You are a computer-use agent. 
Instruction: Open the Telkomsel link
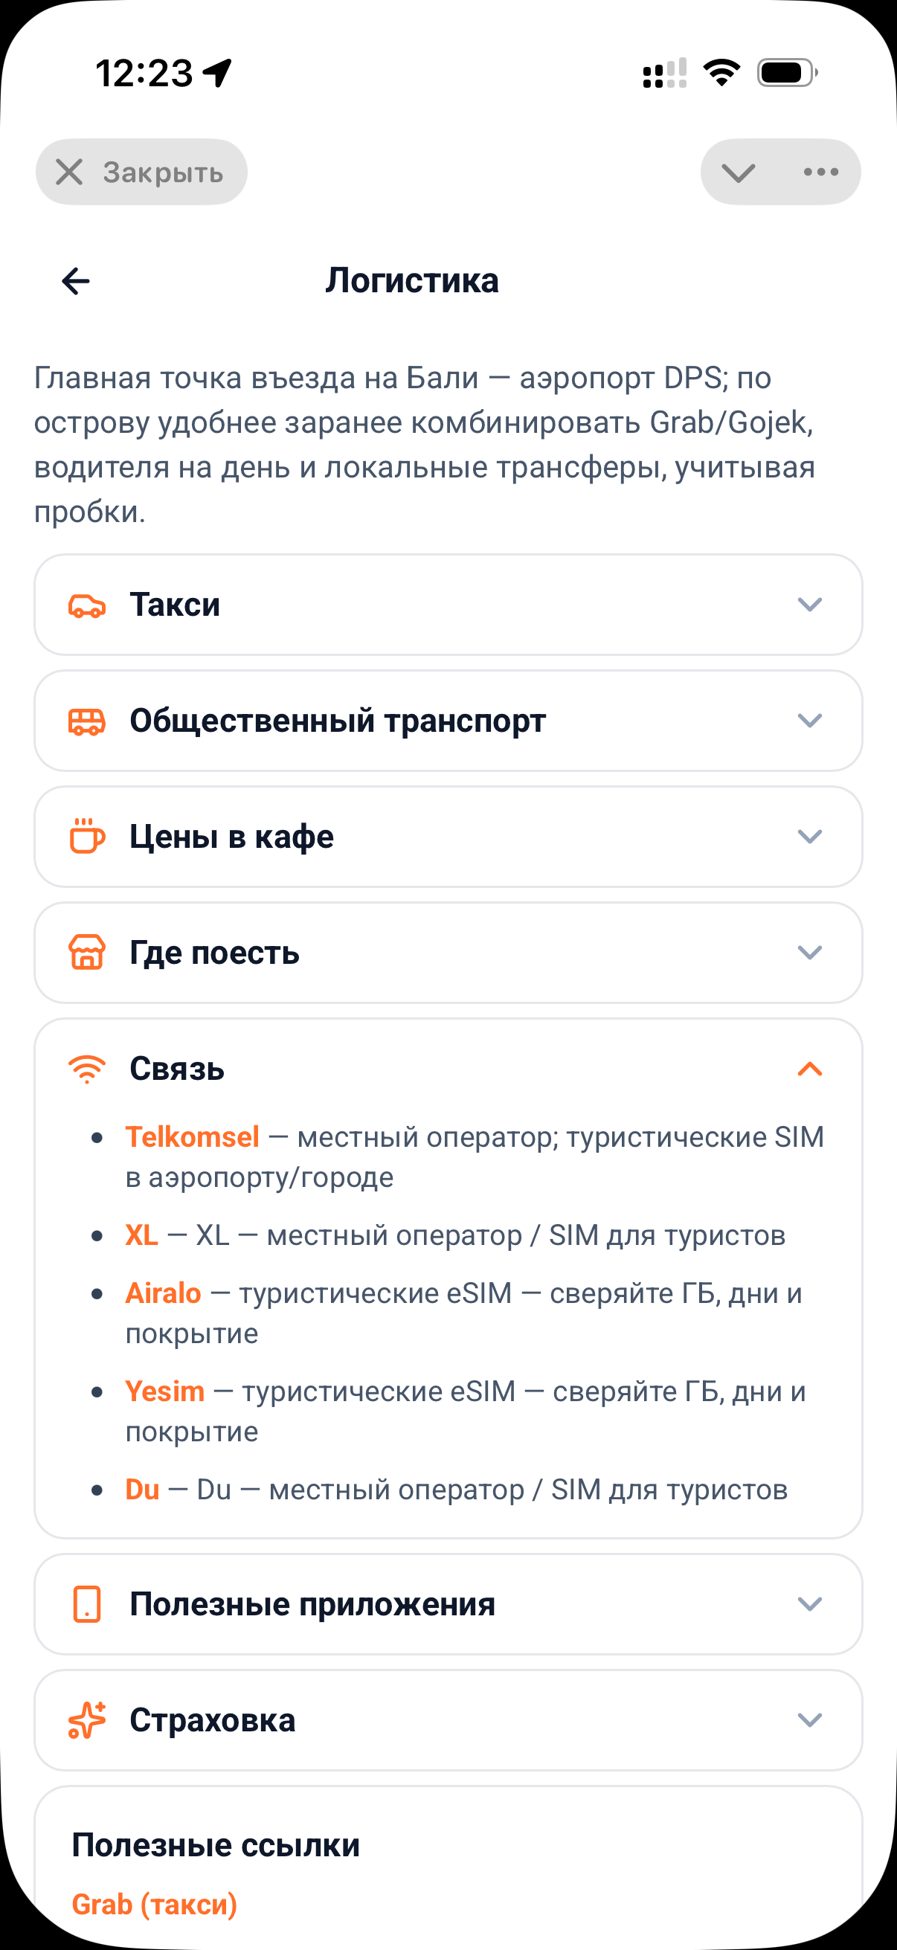point(192,1137)
